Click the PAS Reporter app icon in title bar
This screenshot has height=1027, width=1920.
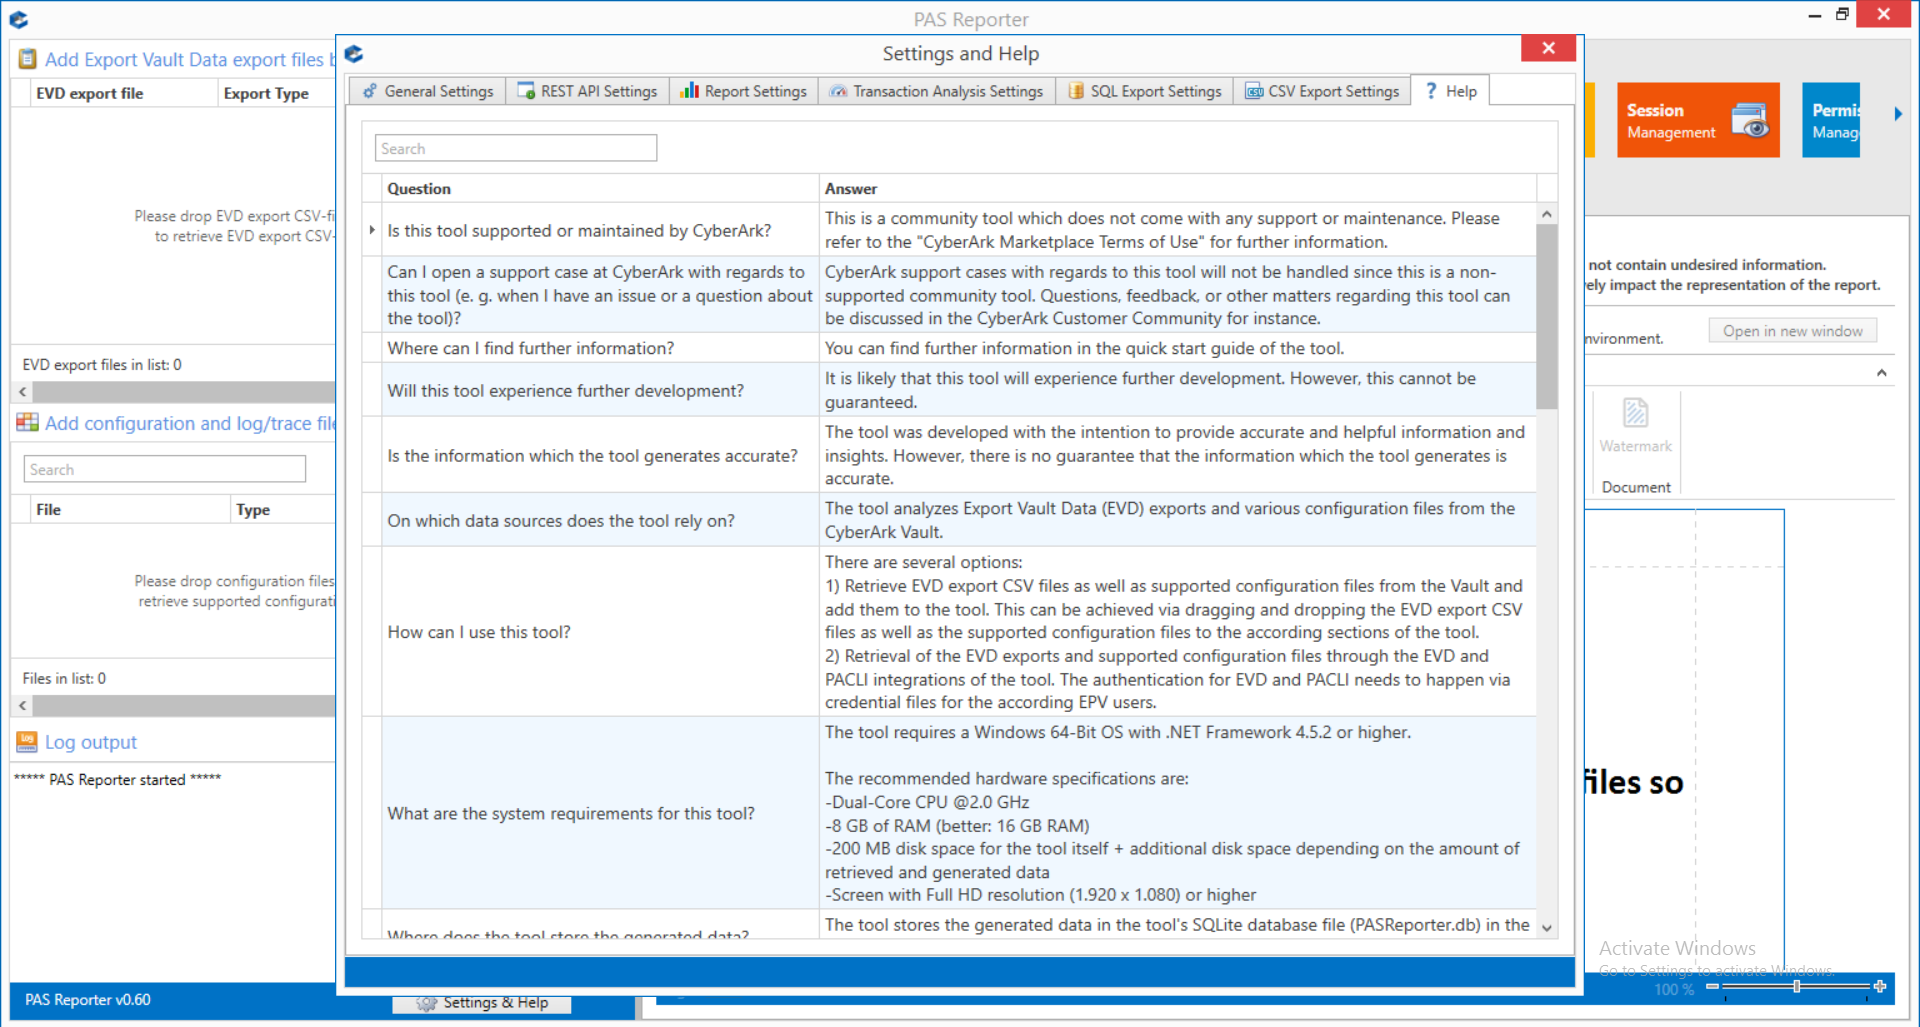point(18,18)
